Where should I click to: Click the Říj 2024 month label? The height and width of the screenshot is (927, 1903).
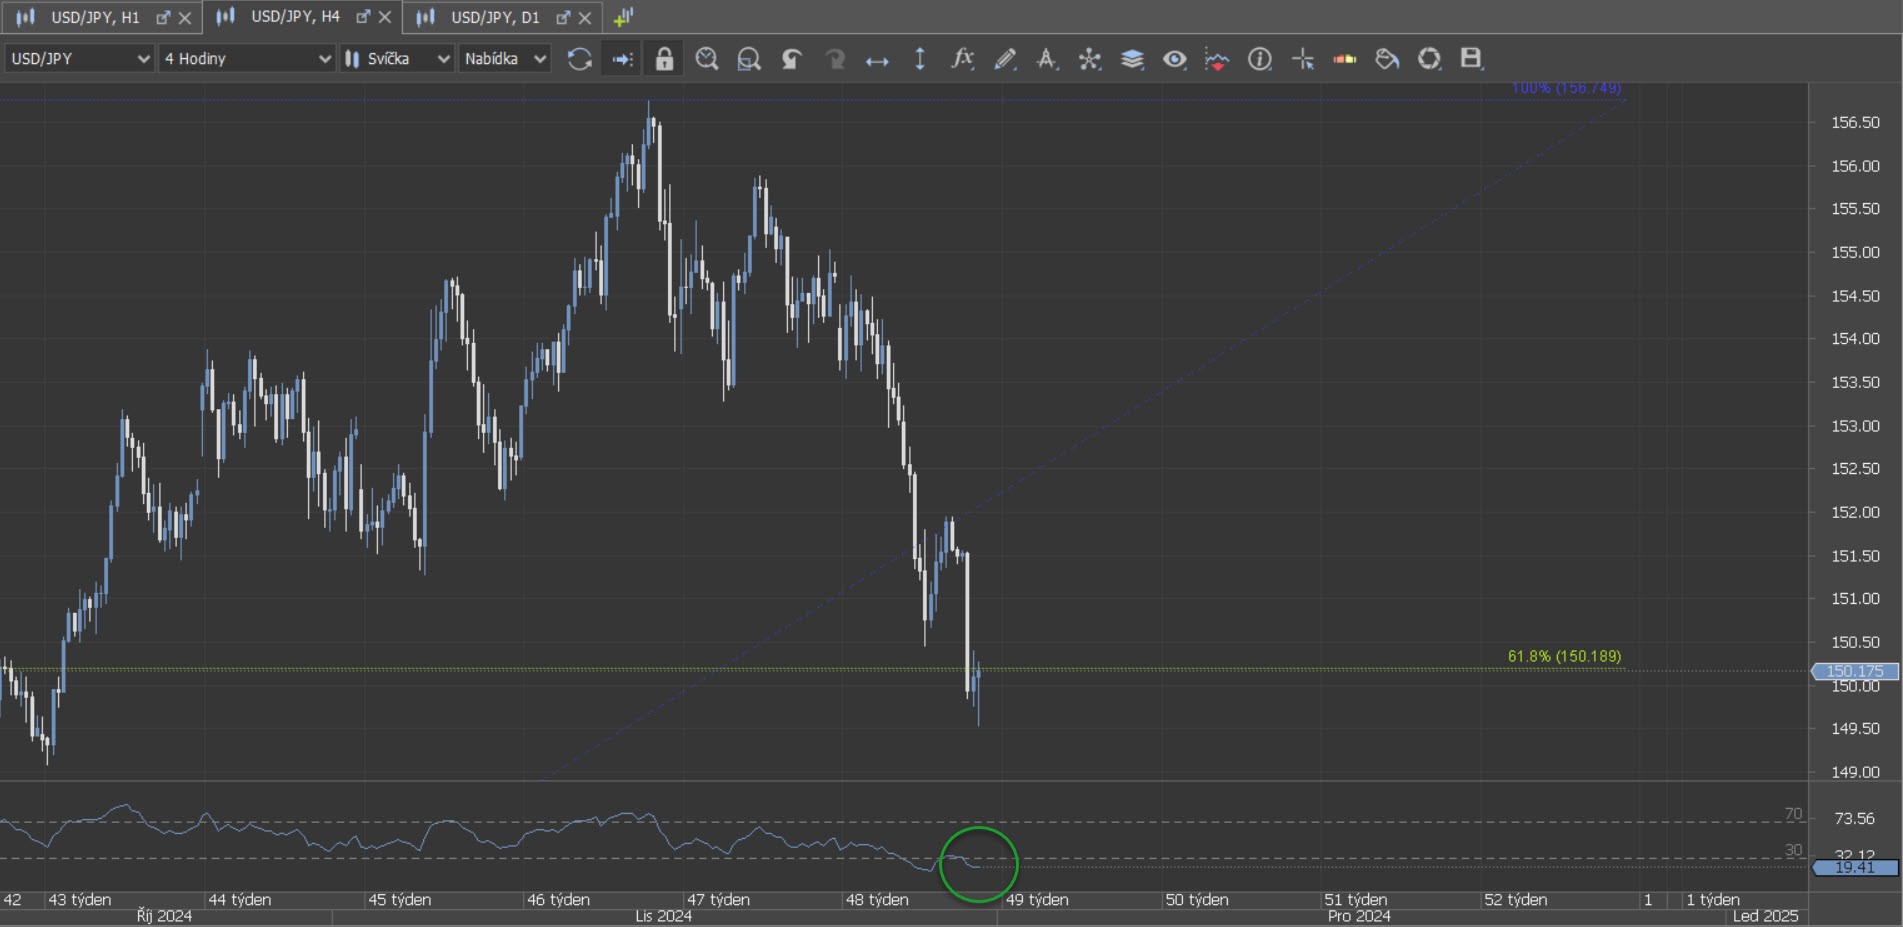click(x=164, y=916)
